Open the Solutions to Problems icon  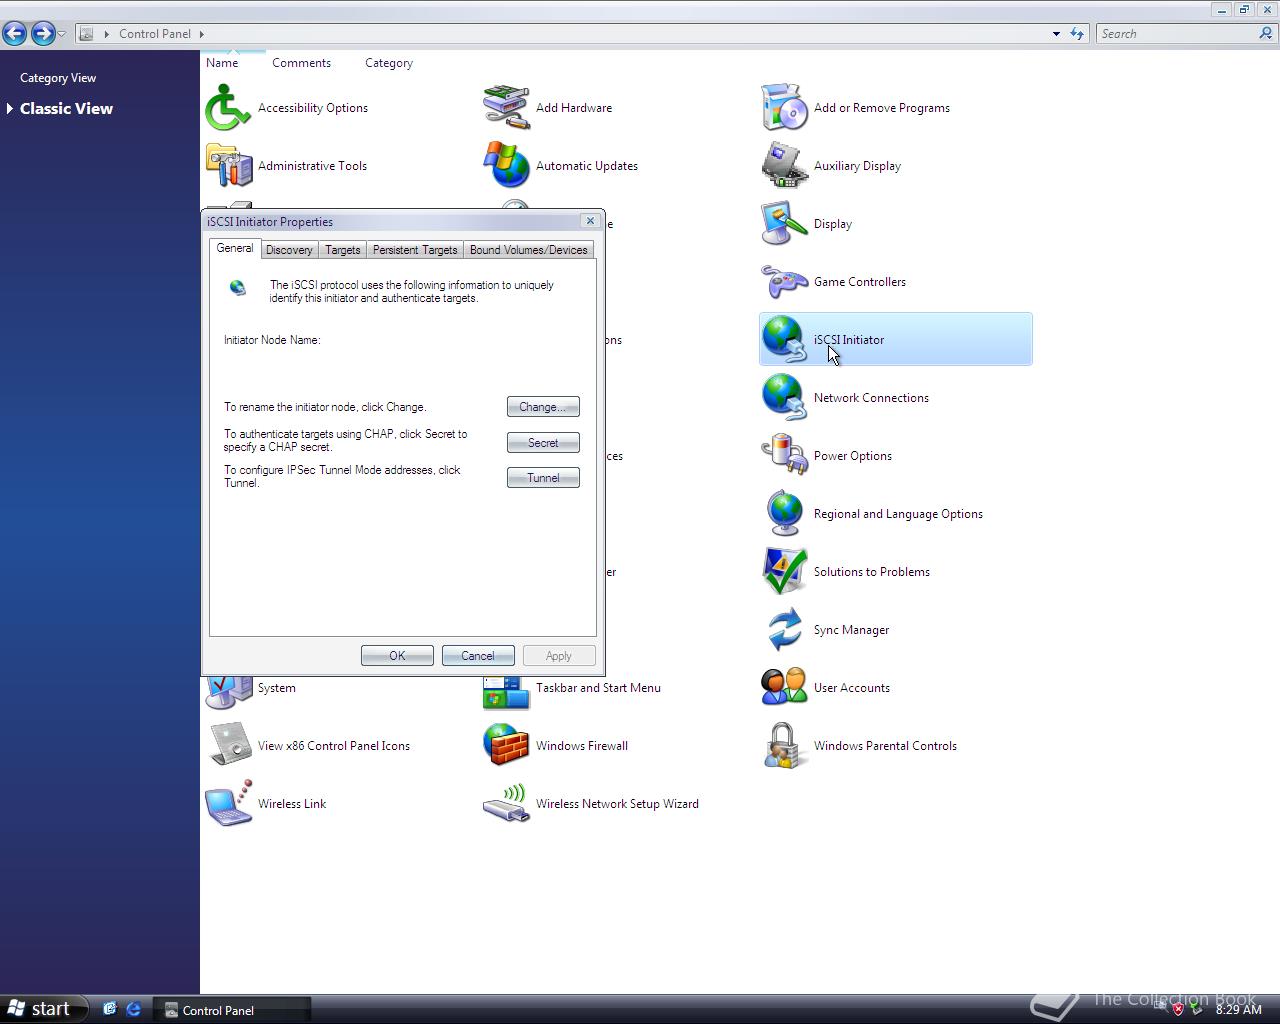pyautogui.click(x=784, y=572)
